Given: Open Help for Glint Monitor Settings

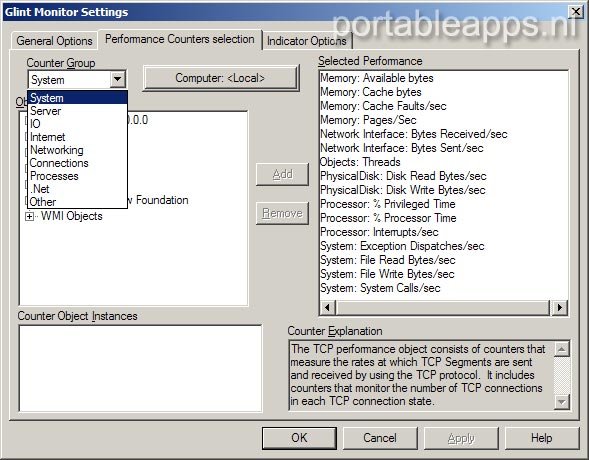Looking at the screenshot, I should pos(542,438).
